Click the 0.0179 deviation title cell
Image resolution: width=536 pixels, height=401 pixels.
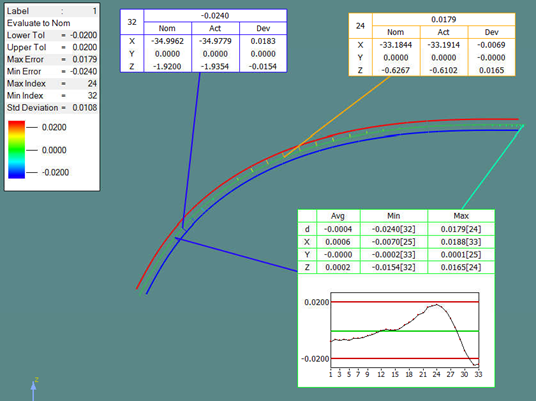coord(443,19)
